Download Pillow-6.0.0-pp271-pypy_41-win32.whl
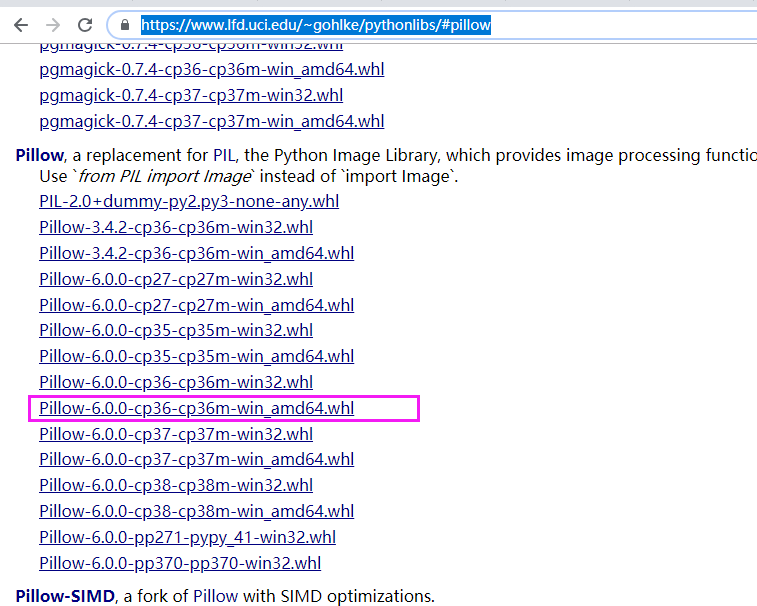Viewport: 757px width, 606px height. [187, 537]
